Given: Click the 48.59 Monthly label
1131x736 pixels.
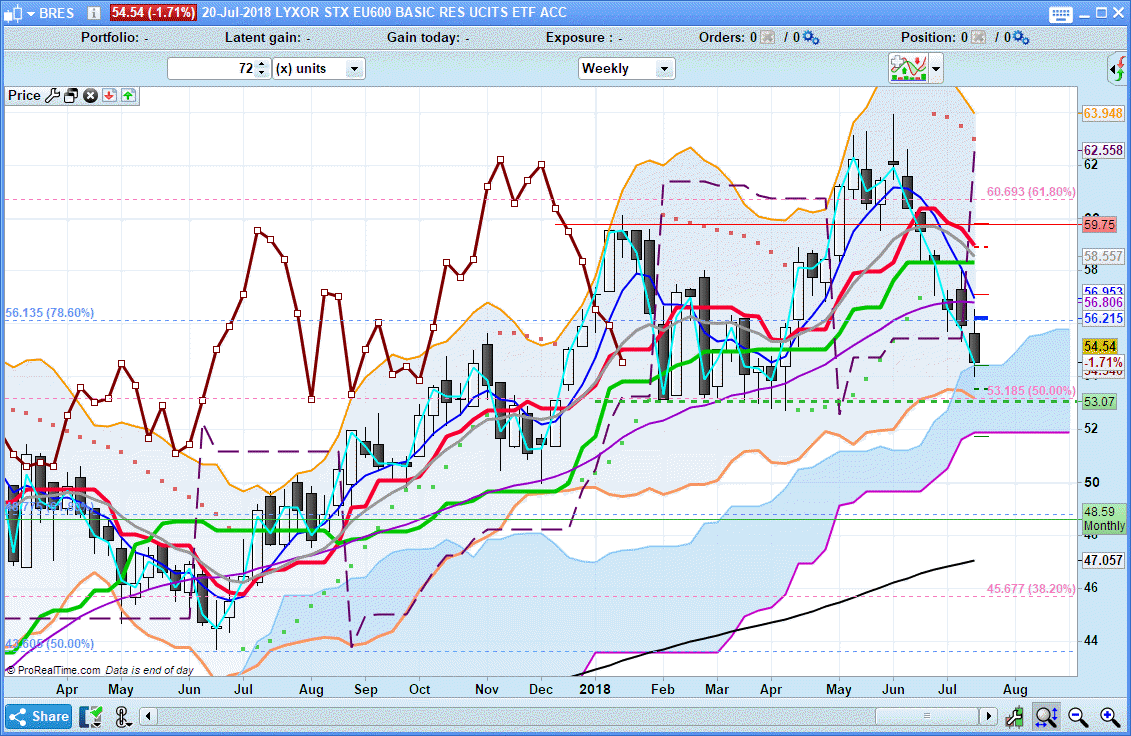Looking at the screenshot, I should tap(1104, 519).
